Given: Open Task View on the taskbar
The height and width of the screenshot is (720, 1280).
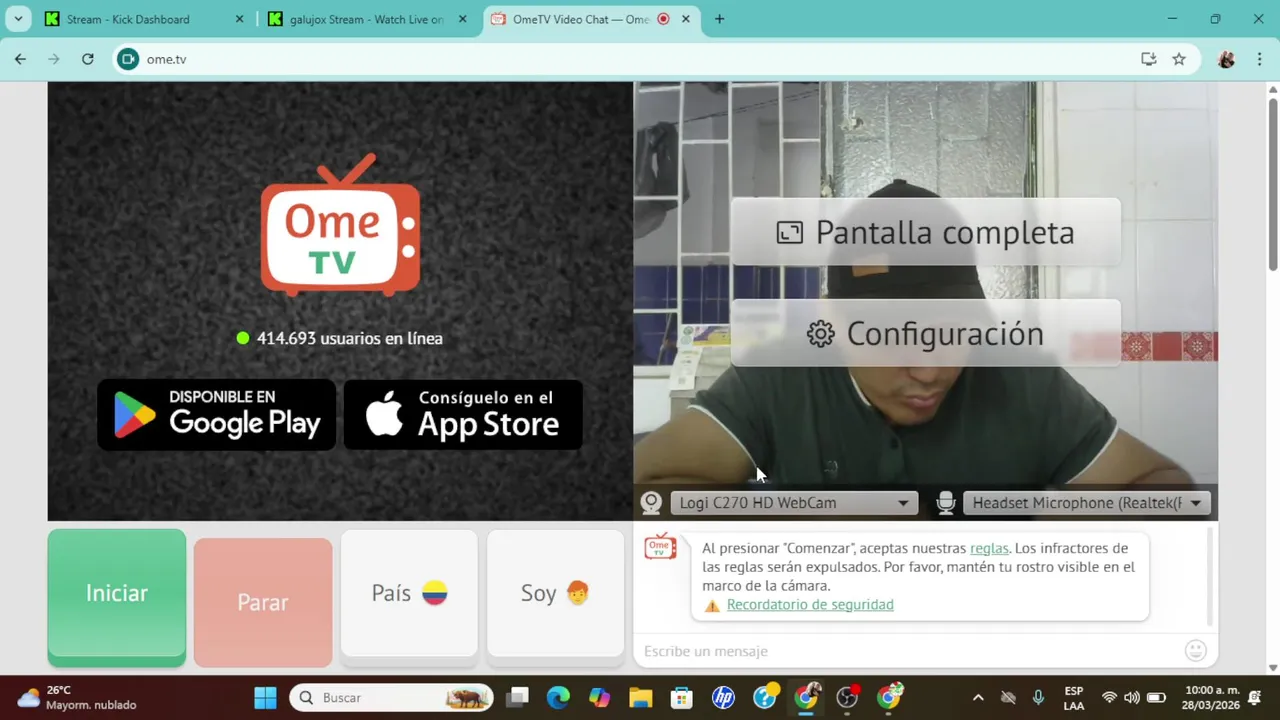Looking at the screenshot, I should coord(517,698).
